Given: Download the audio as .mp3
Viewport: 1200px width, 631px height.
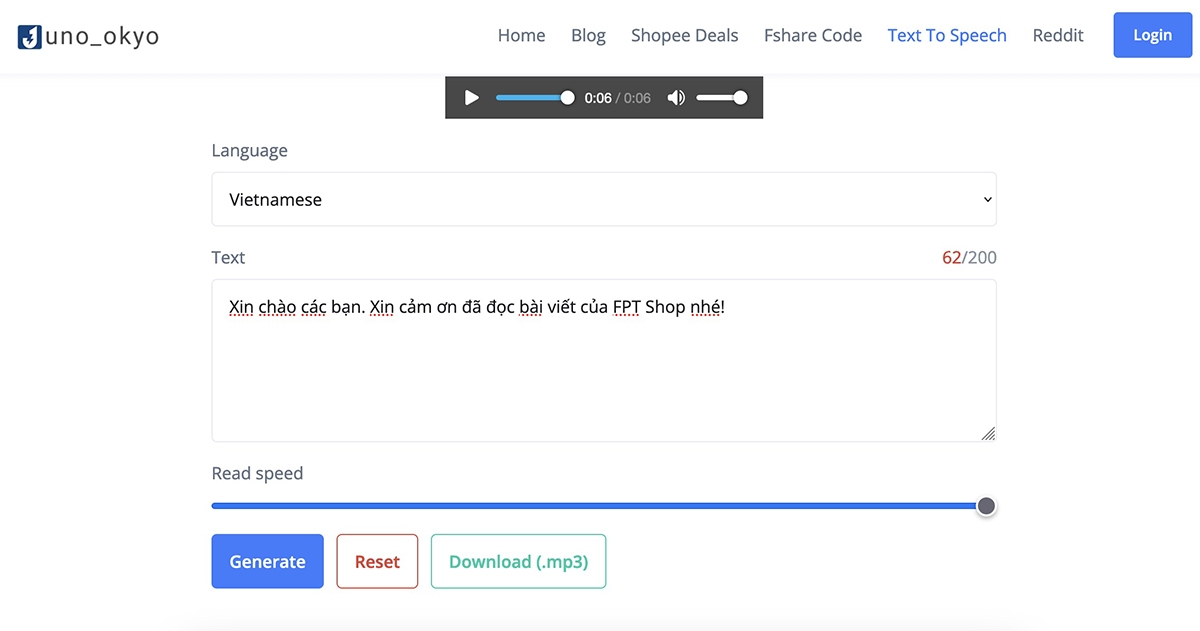Looking at the screenshot, I should coord(519,561).
